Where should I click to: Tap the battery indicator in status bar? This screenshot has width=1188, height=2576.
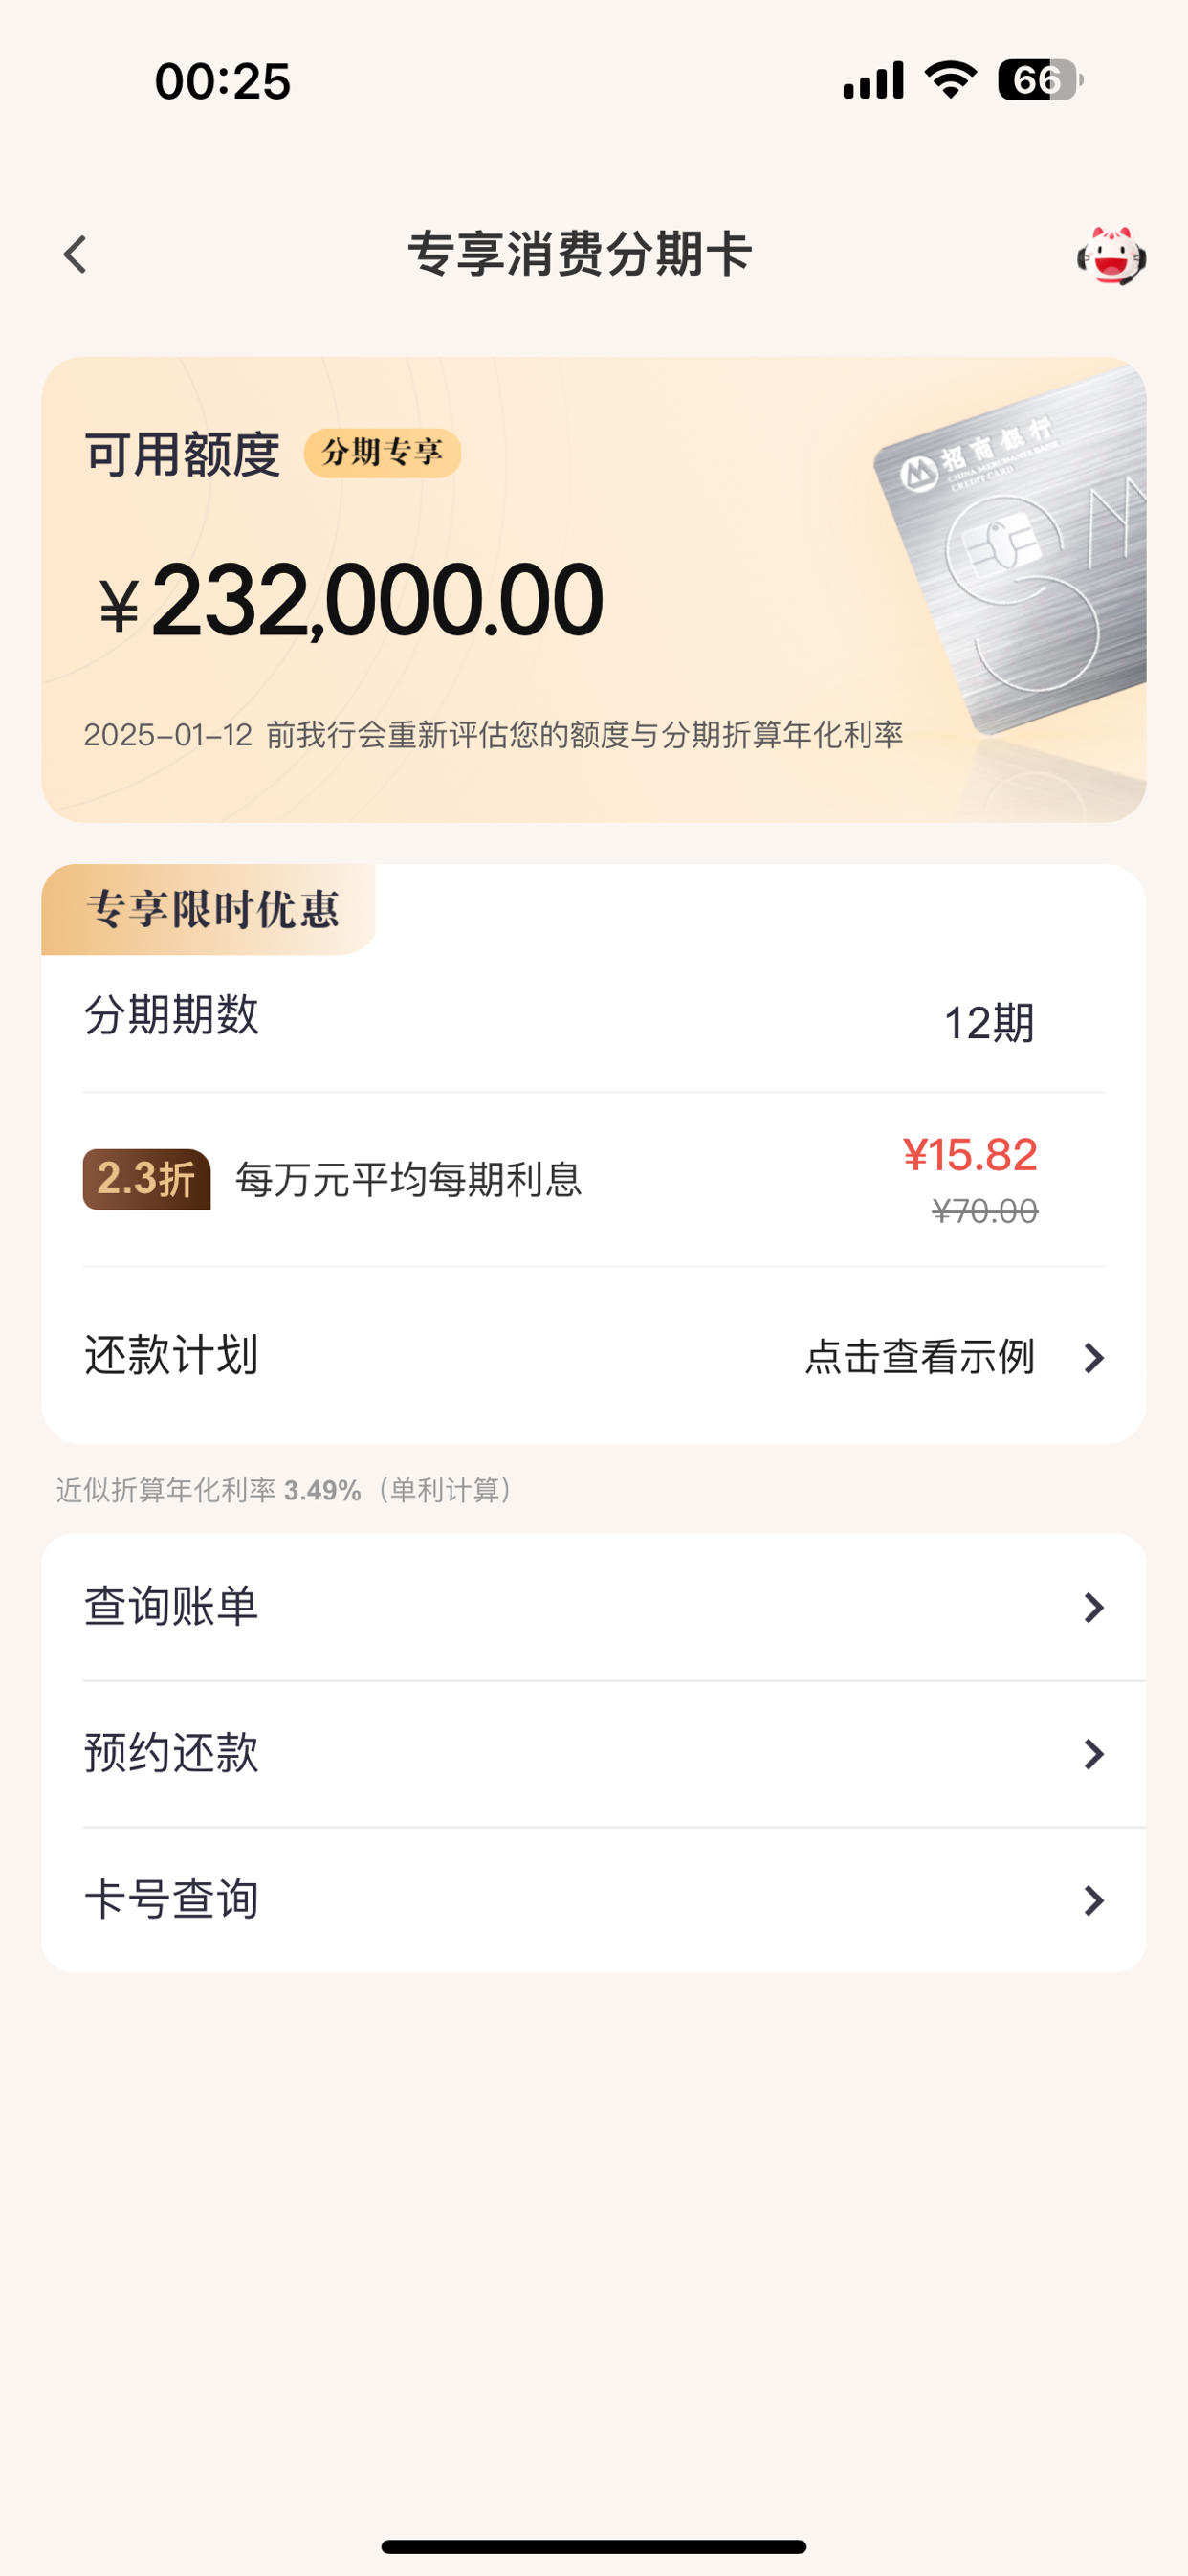(x=1040, y=80)
